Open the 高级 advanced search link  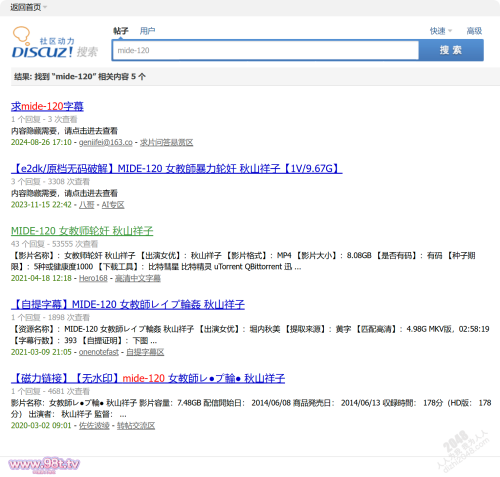click(474, 31)
